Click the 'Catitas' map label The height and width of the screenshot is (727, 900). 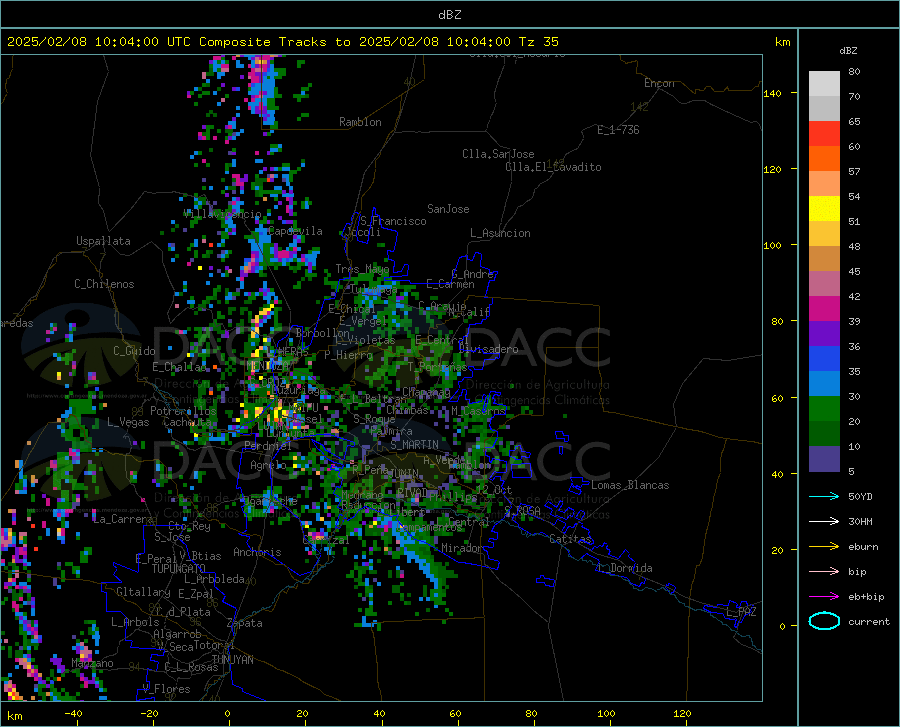point(570,539)
